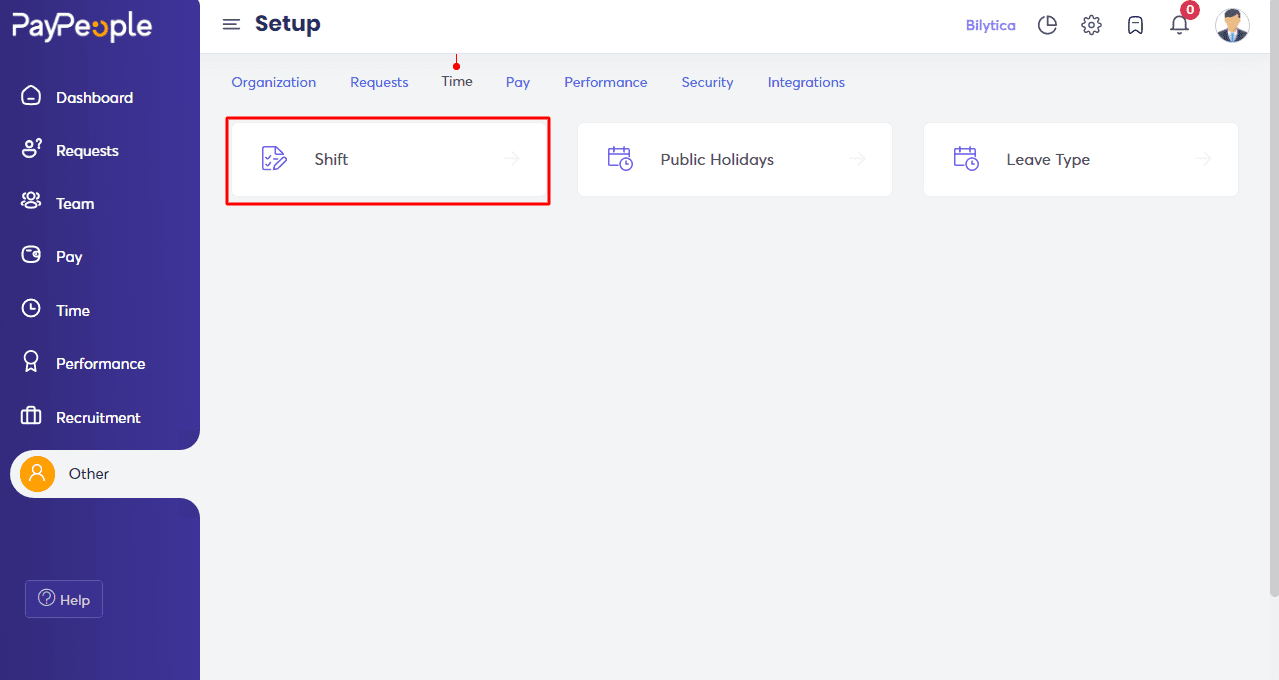Click the Recruitment briefcase icon in sidebar
Screen dimensions: 1279x680
click(x=31, y=416)
